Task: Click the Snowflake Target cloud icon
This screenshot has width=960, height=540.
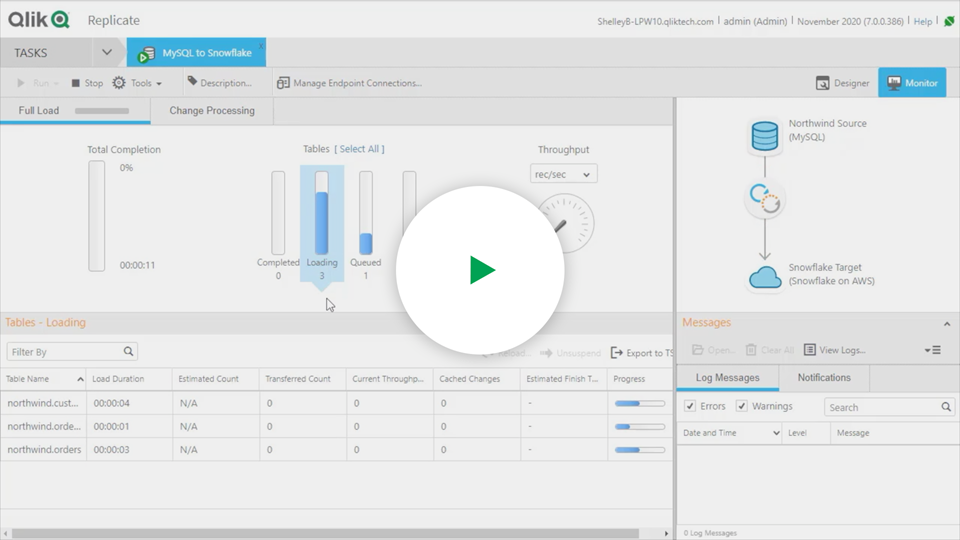Action: coord(765,278)
